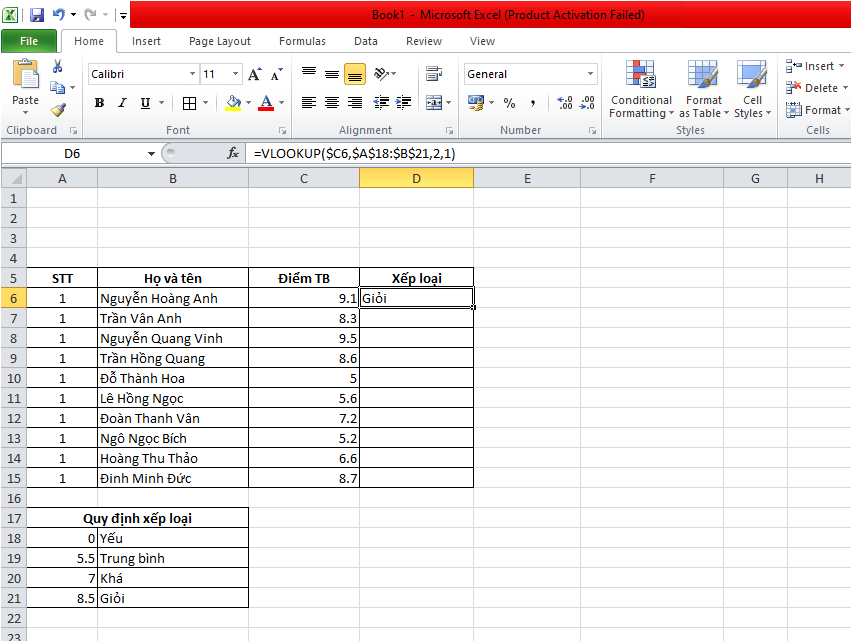The width and height of the screenshot is (851, 641).
Task: Click the Increase Indent icon
Action: [403, 103]
